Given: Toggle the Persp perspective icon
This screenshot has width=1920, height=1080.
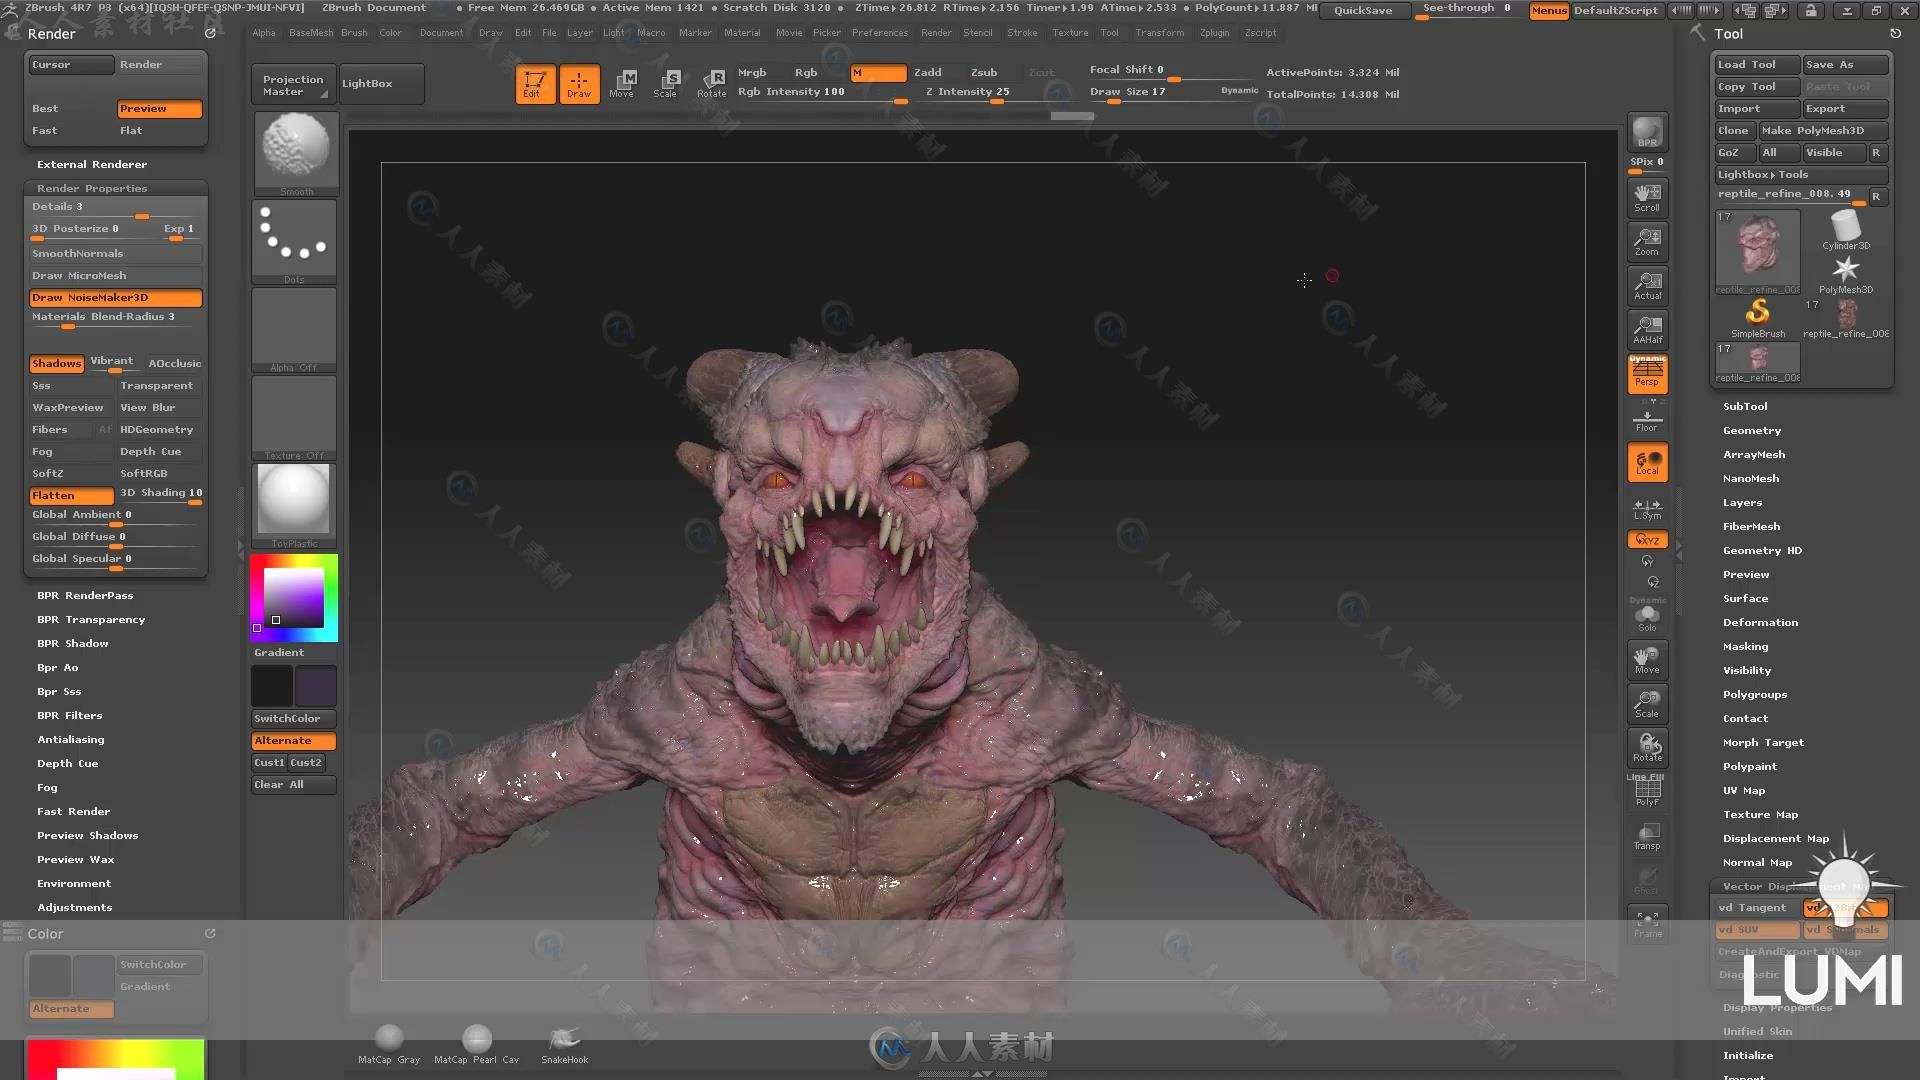Looking at the screenshot, I should click(1647, 373).
